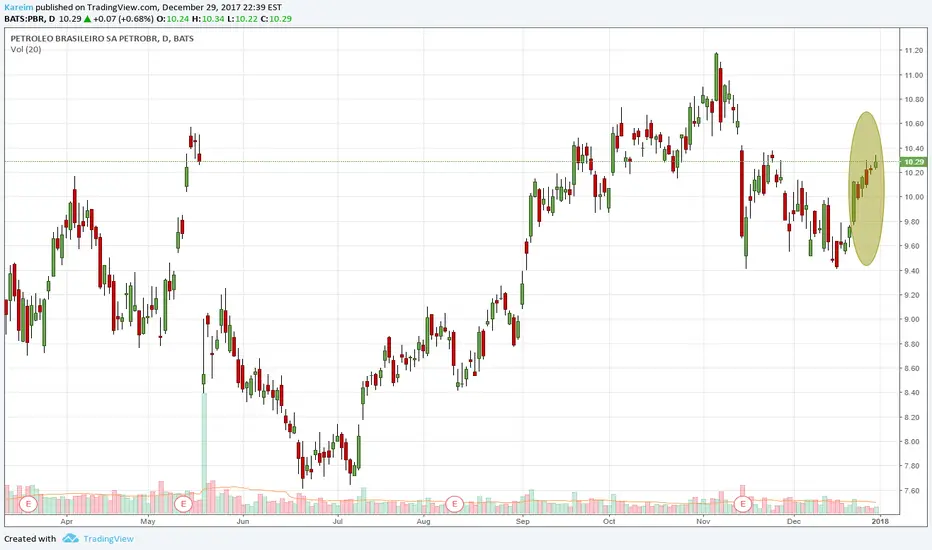This screenshot has width=932, height=550.
Task: Click the 10.40 price axis label
Action: (x=914, y=149)
